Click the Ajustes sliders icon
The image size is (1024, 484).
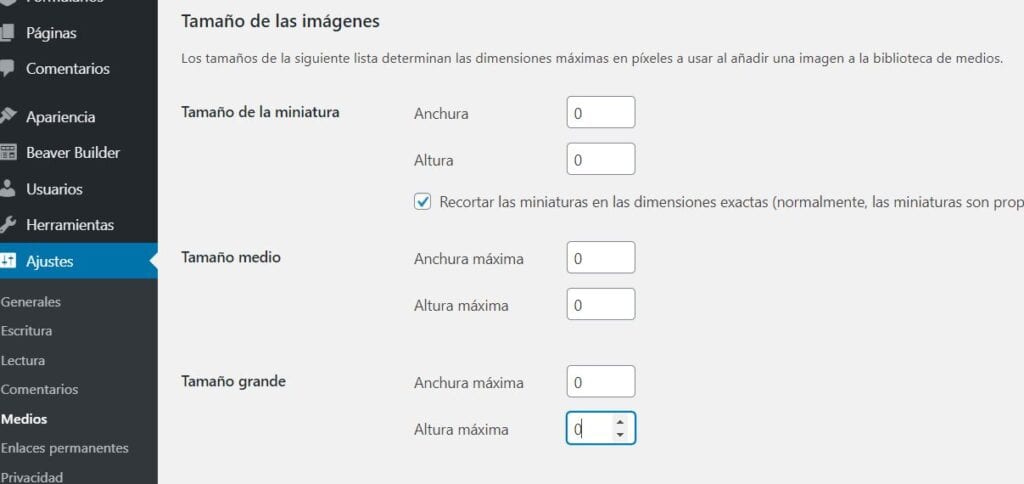7,261
